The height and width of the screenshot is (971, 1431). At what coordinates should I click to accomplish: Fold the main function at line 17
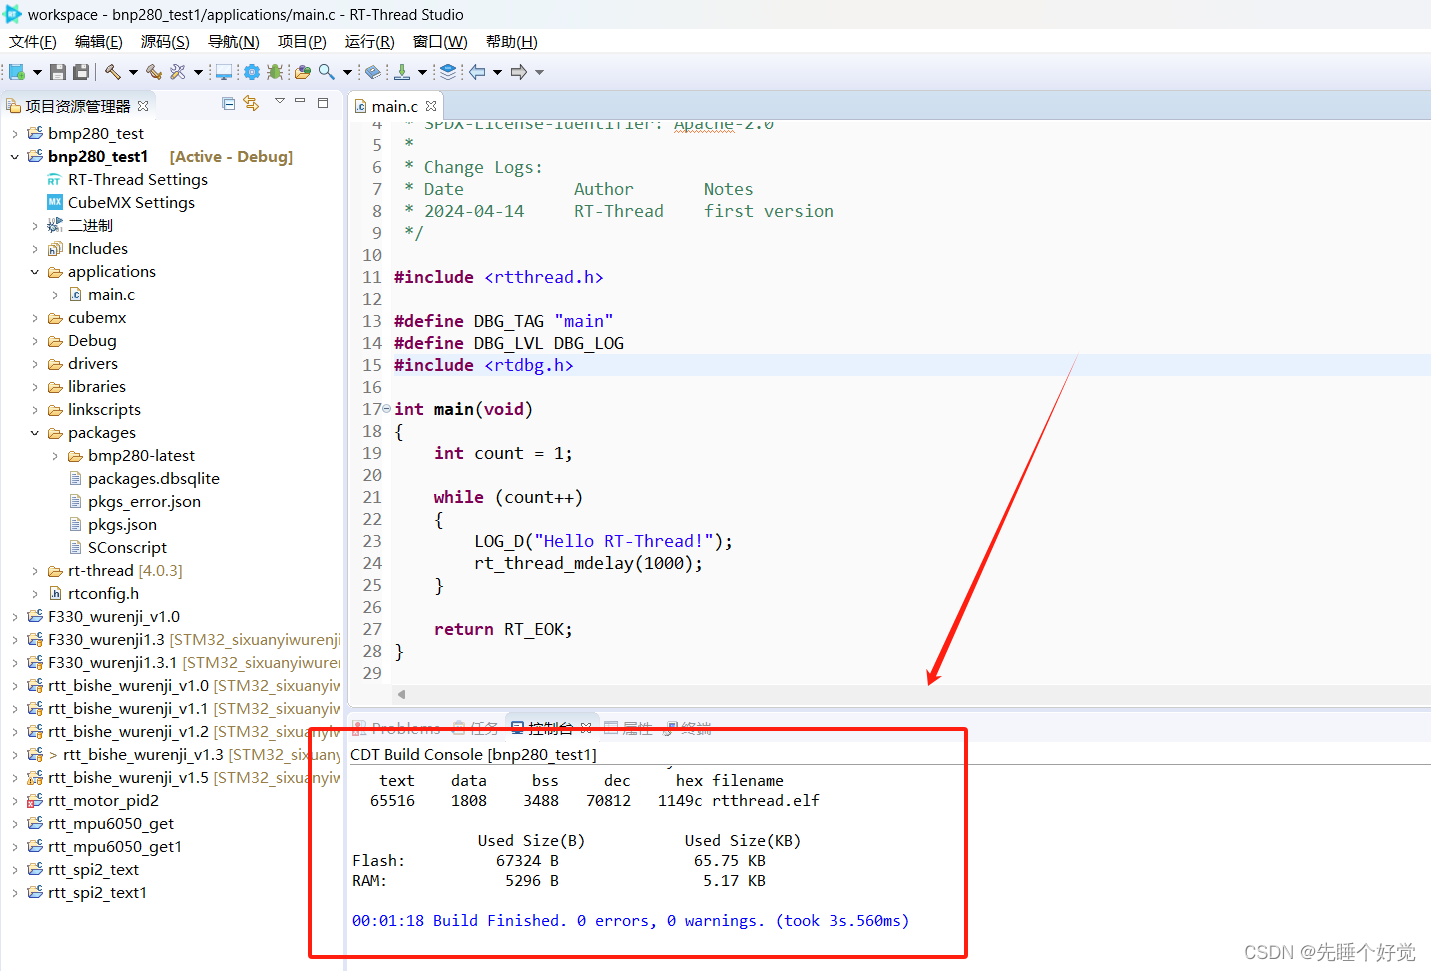point(387,409)
